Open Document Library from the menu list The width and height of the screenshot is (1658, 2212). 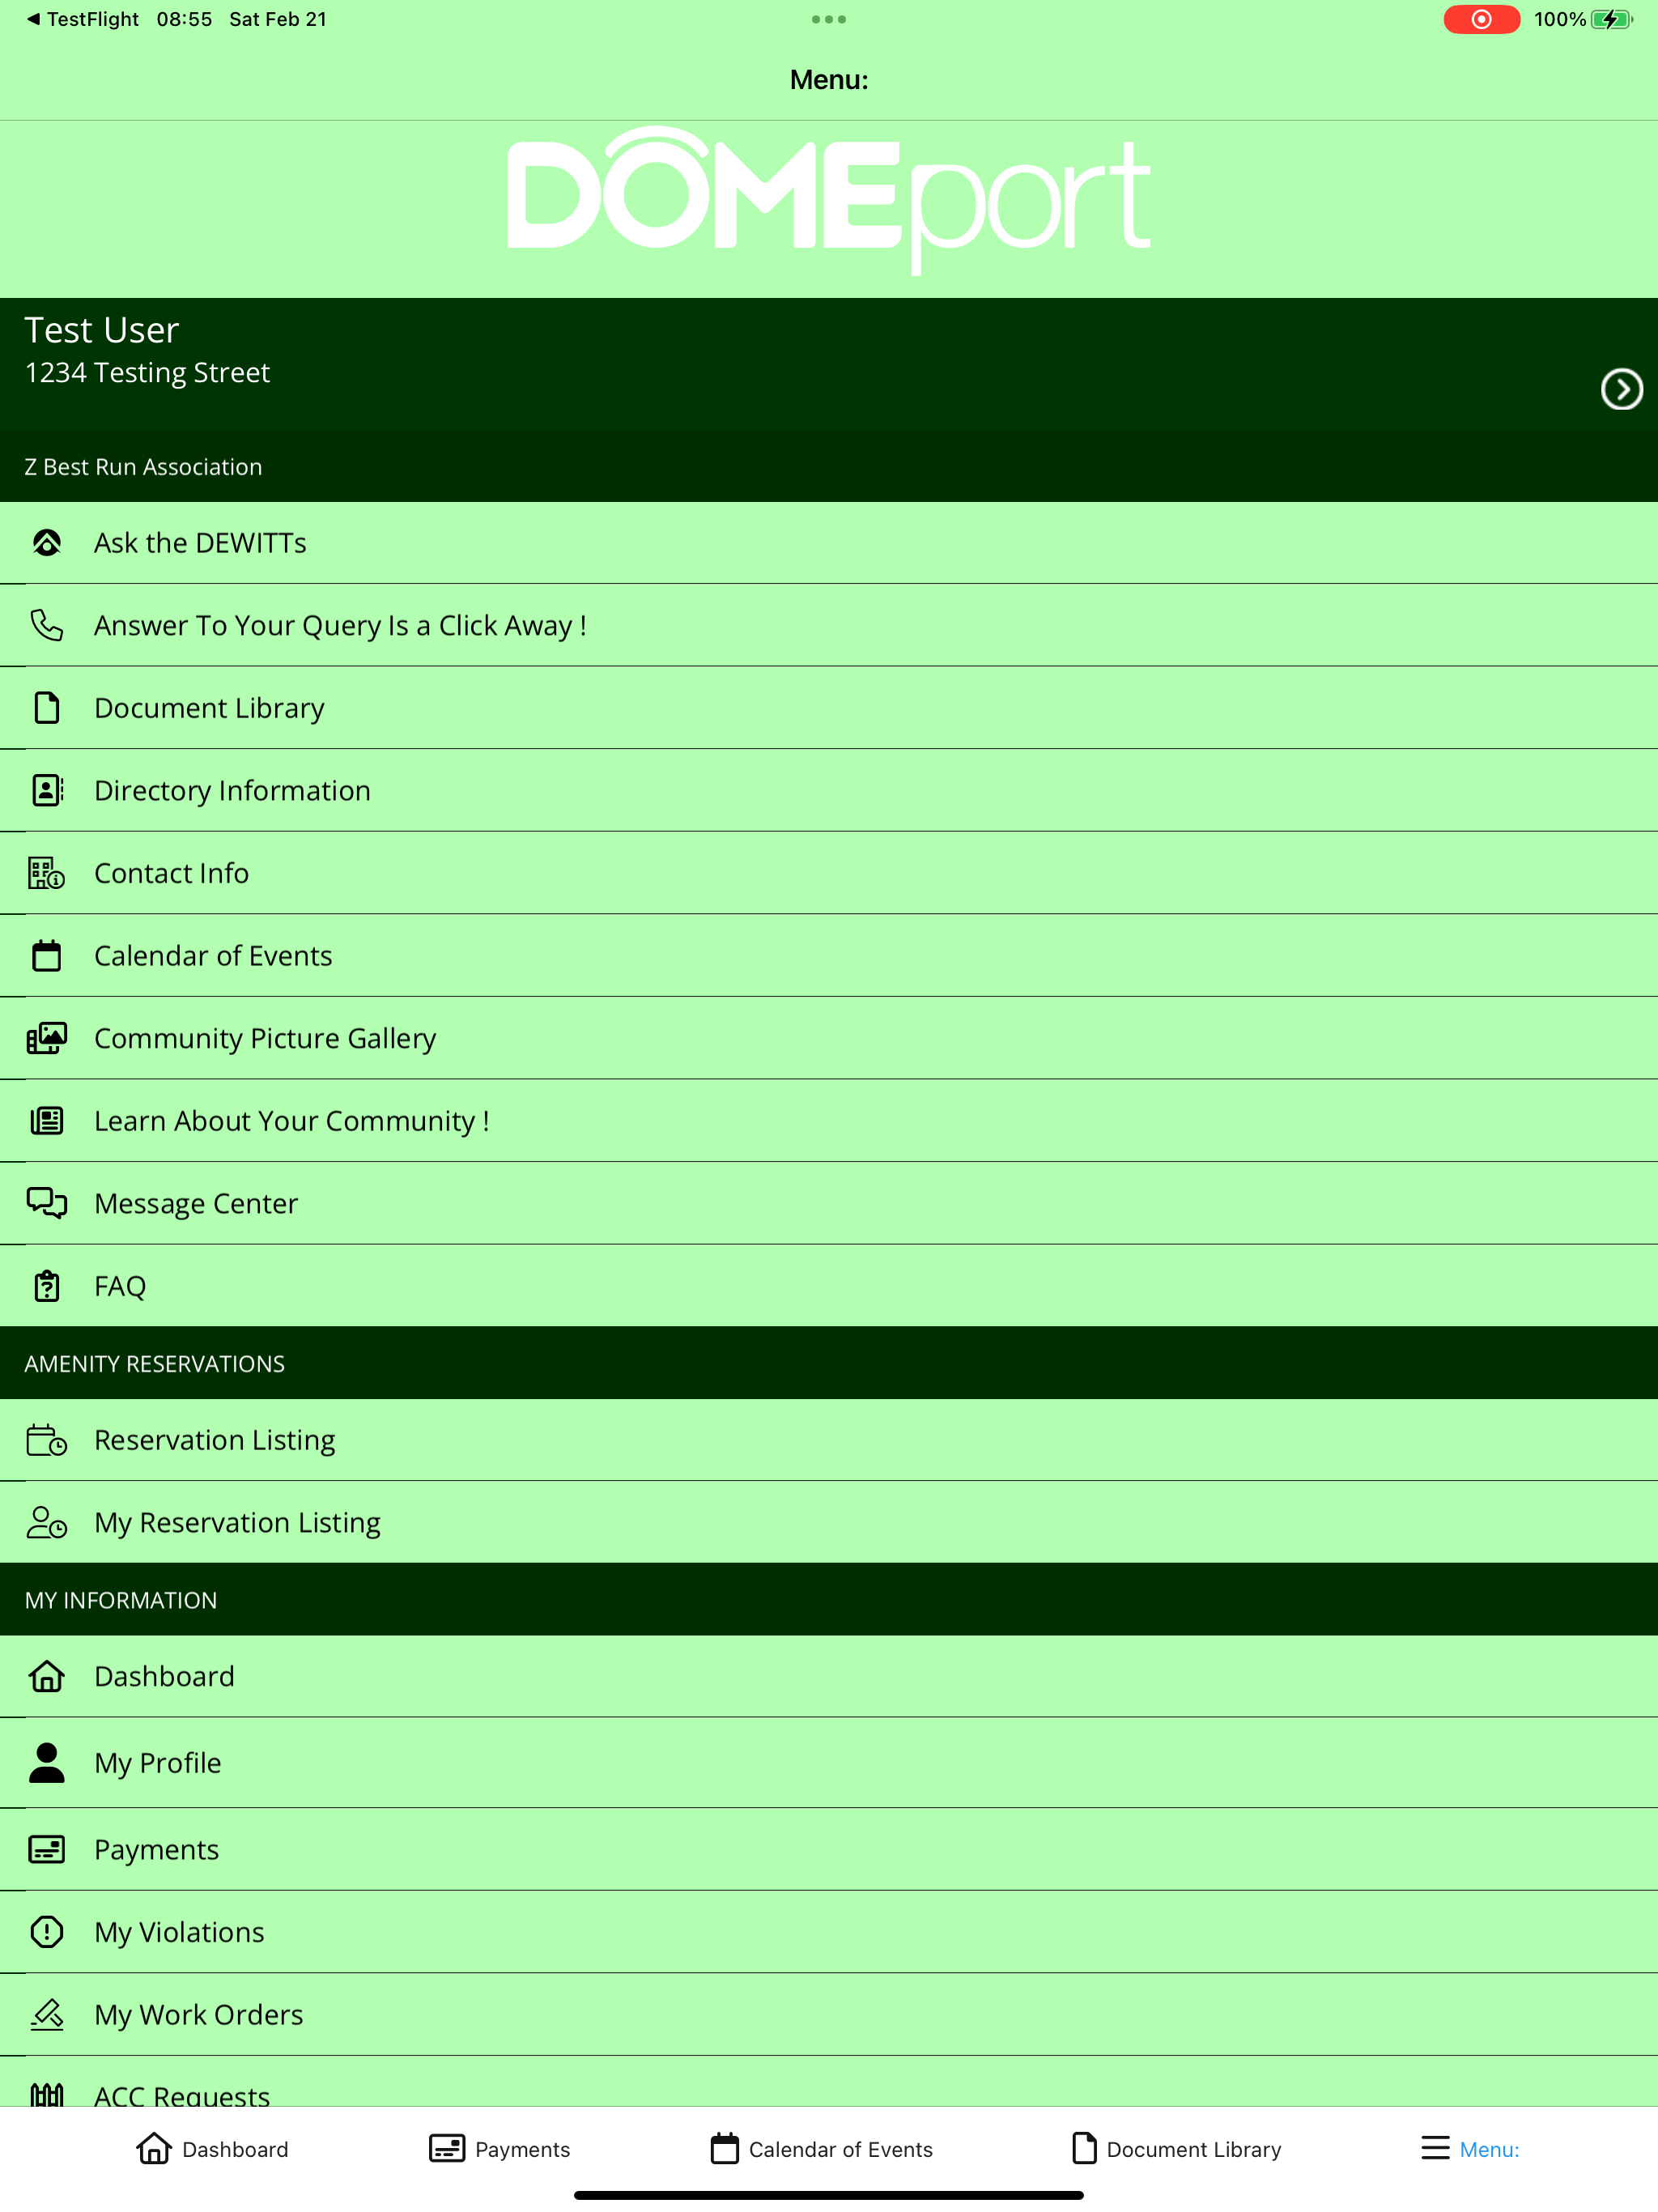829,708
